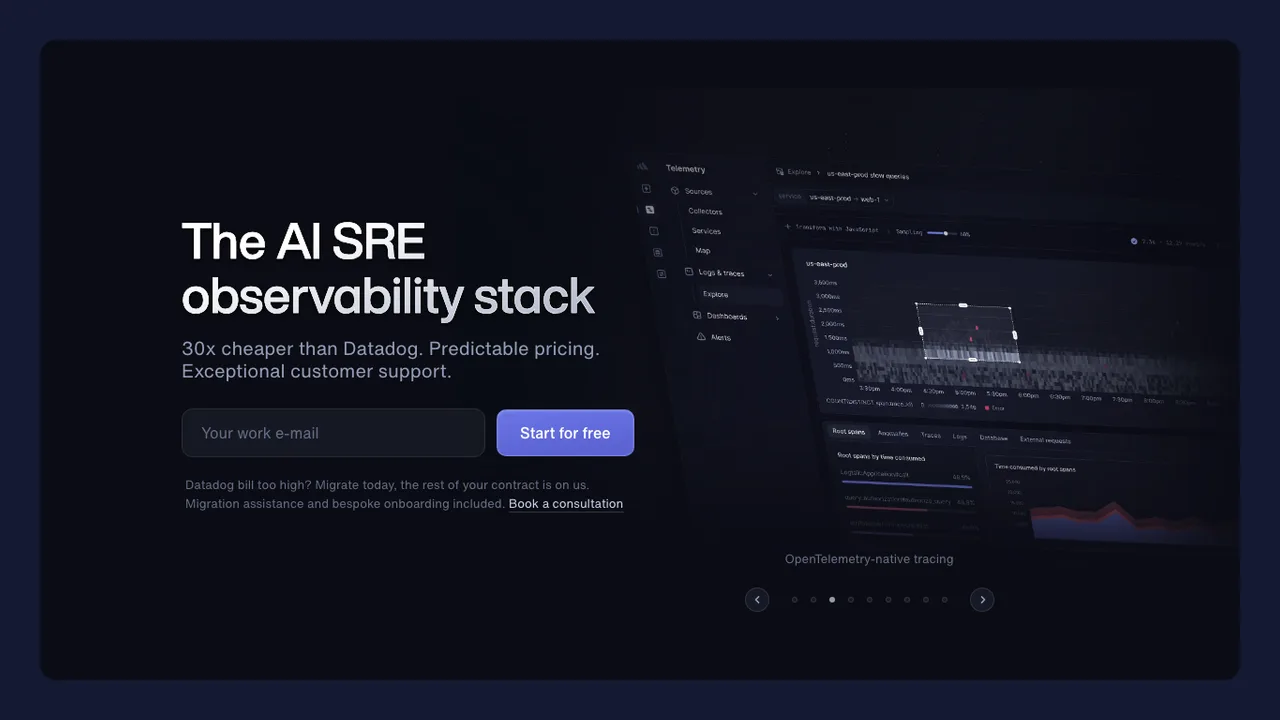Click the Explore breadcrumb icon
Screen dimensions: 1280x720
tap(780, 172)
